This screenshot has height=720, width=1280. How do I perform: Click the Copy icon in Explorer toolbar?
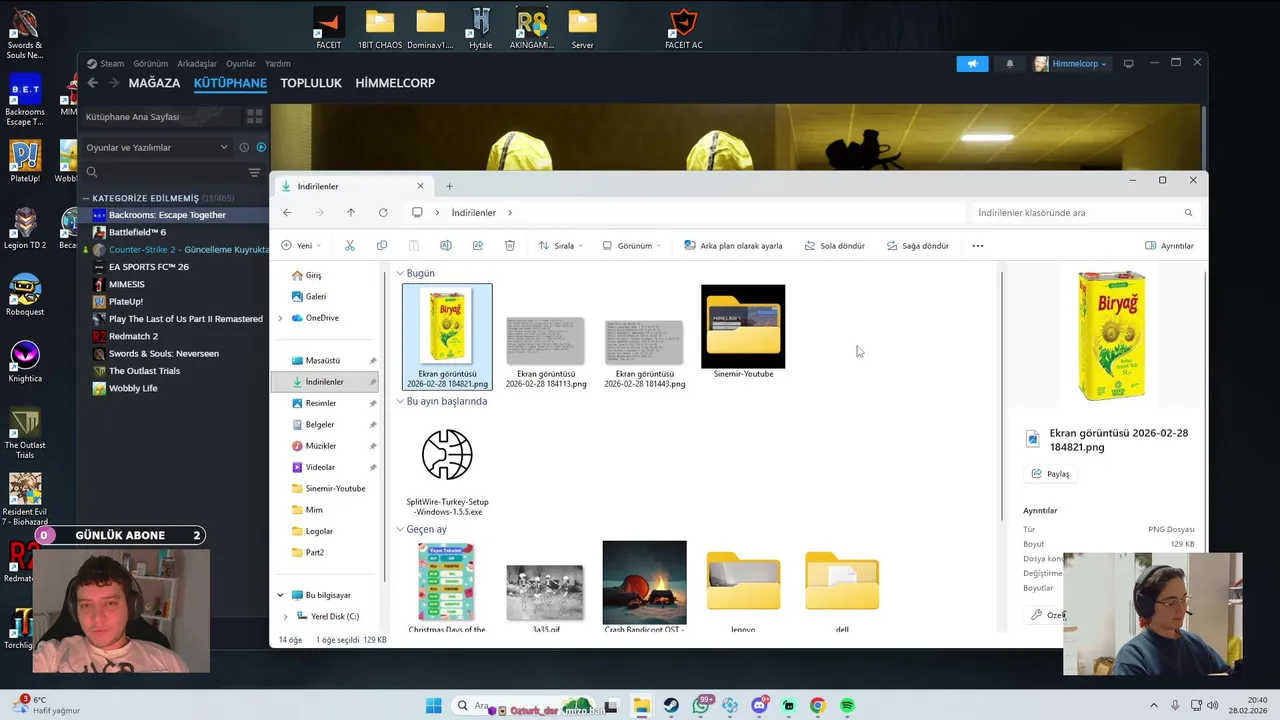pos(381,245)
